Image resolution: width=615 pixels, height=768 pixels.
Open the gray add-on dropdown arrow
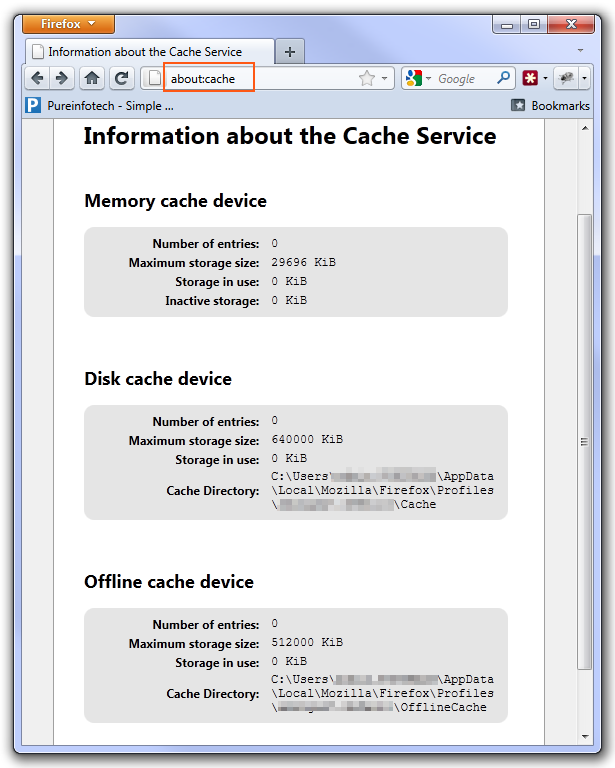[584, 78]
